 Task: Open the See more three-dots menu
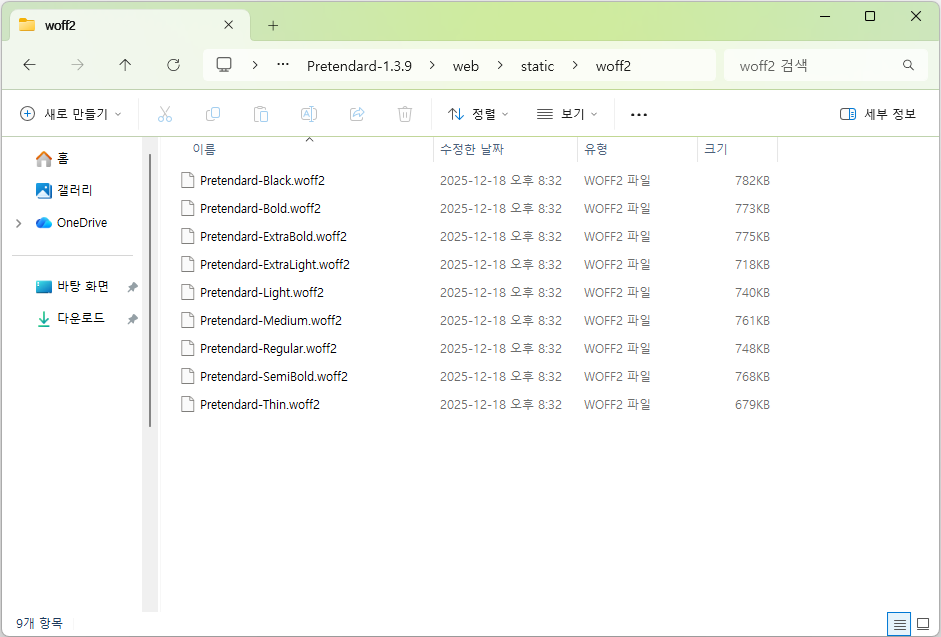coord(639,114)
